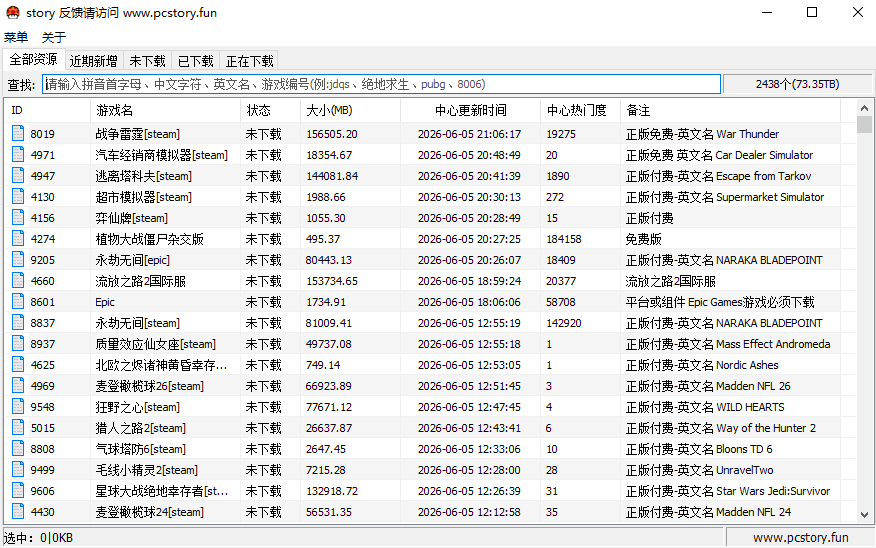This screenshot has height=548, width=876.
Task: Sort by the 状态 column header
Action: point(270,110)
